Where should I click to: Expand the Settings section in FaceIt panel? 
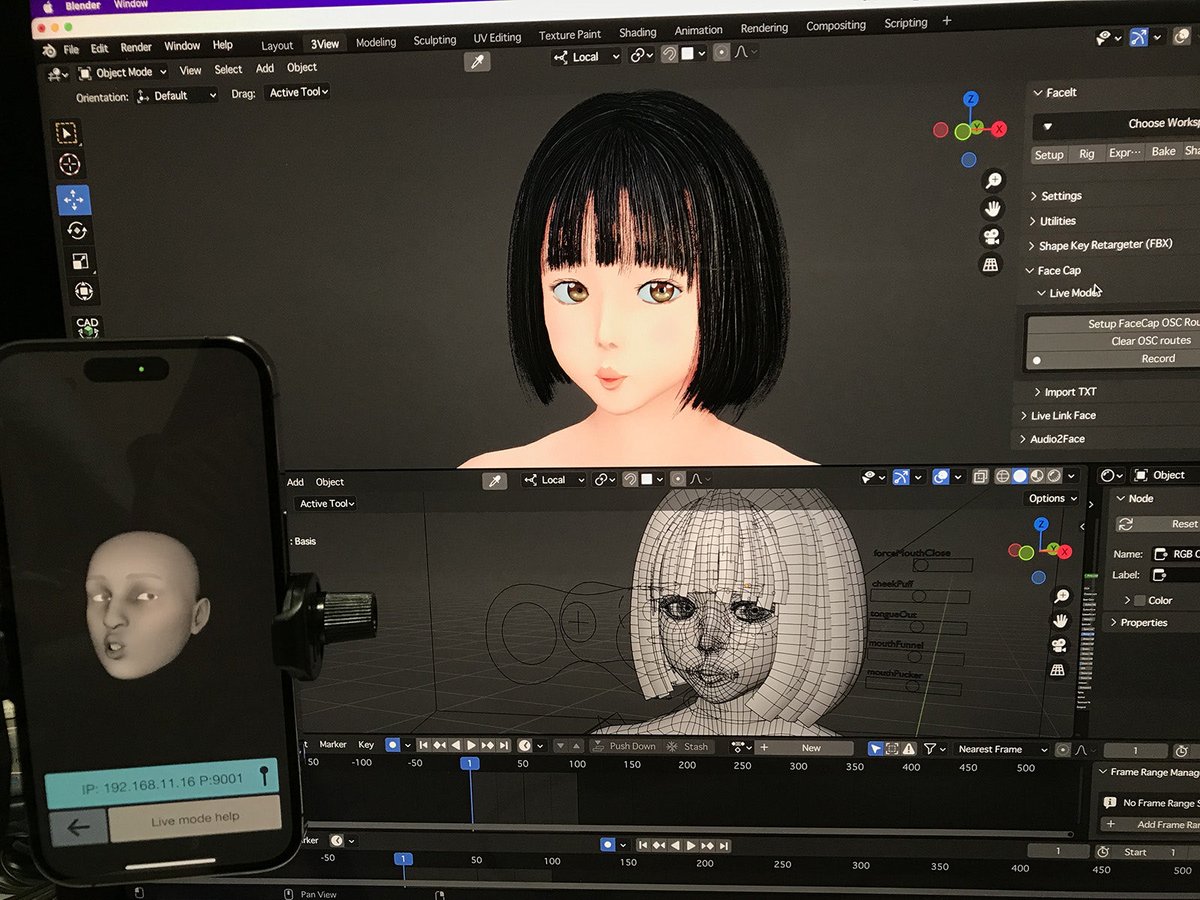[x=1055, y=196]
